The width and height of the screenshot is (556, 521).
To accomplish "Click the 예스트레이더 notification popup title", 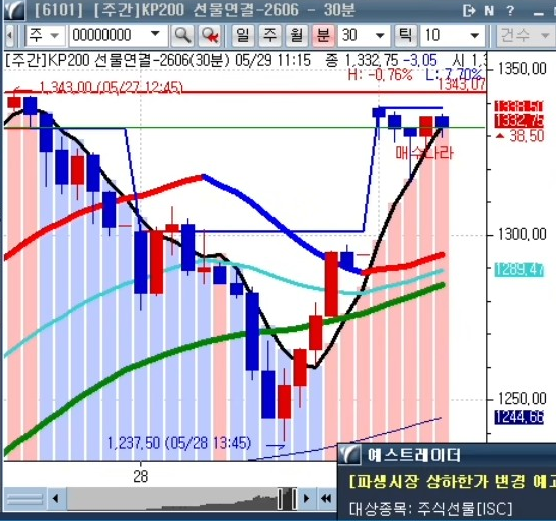I will point(414,455).
